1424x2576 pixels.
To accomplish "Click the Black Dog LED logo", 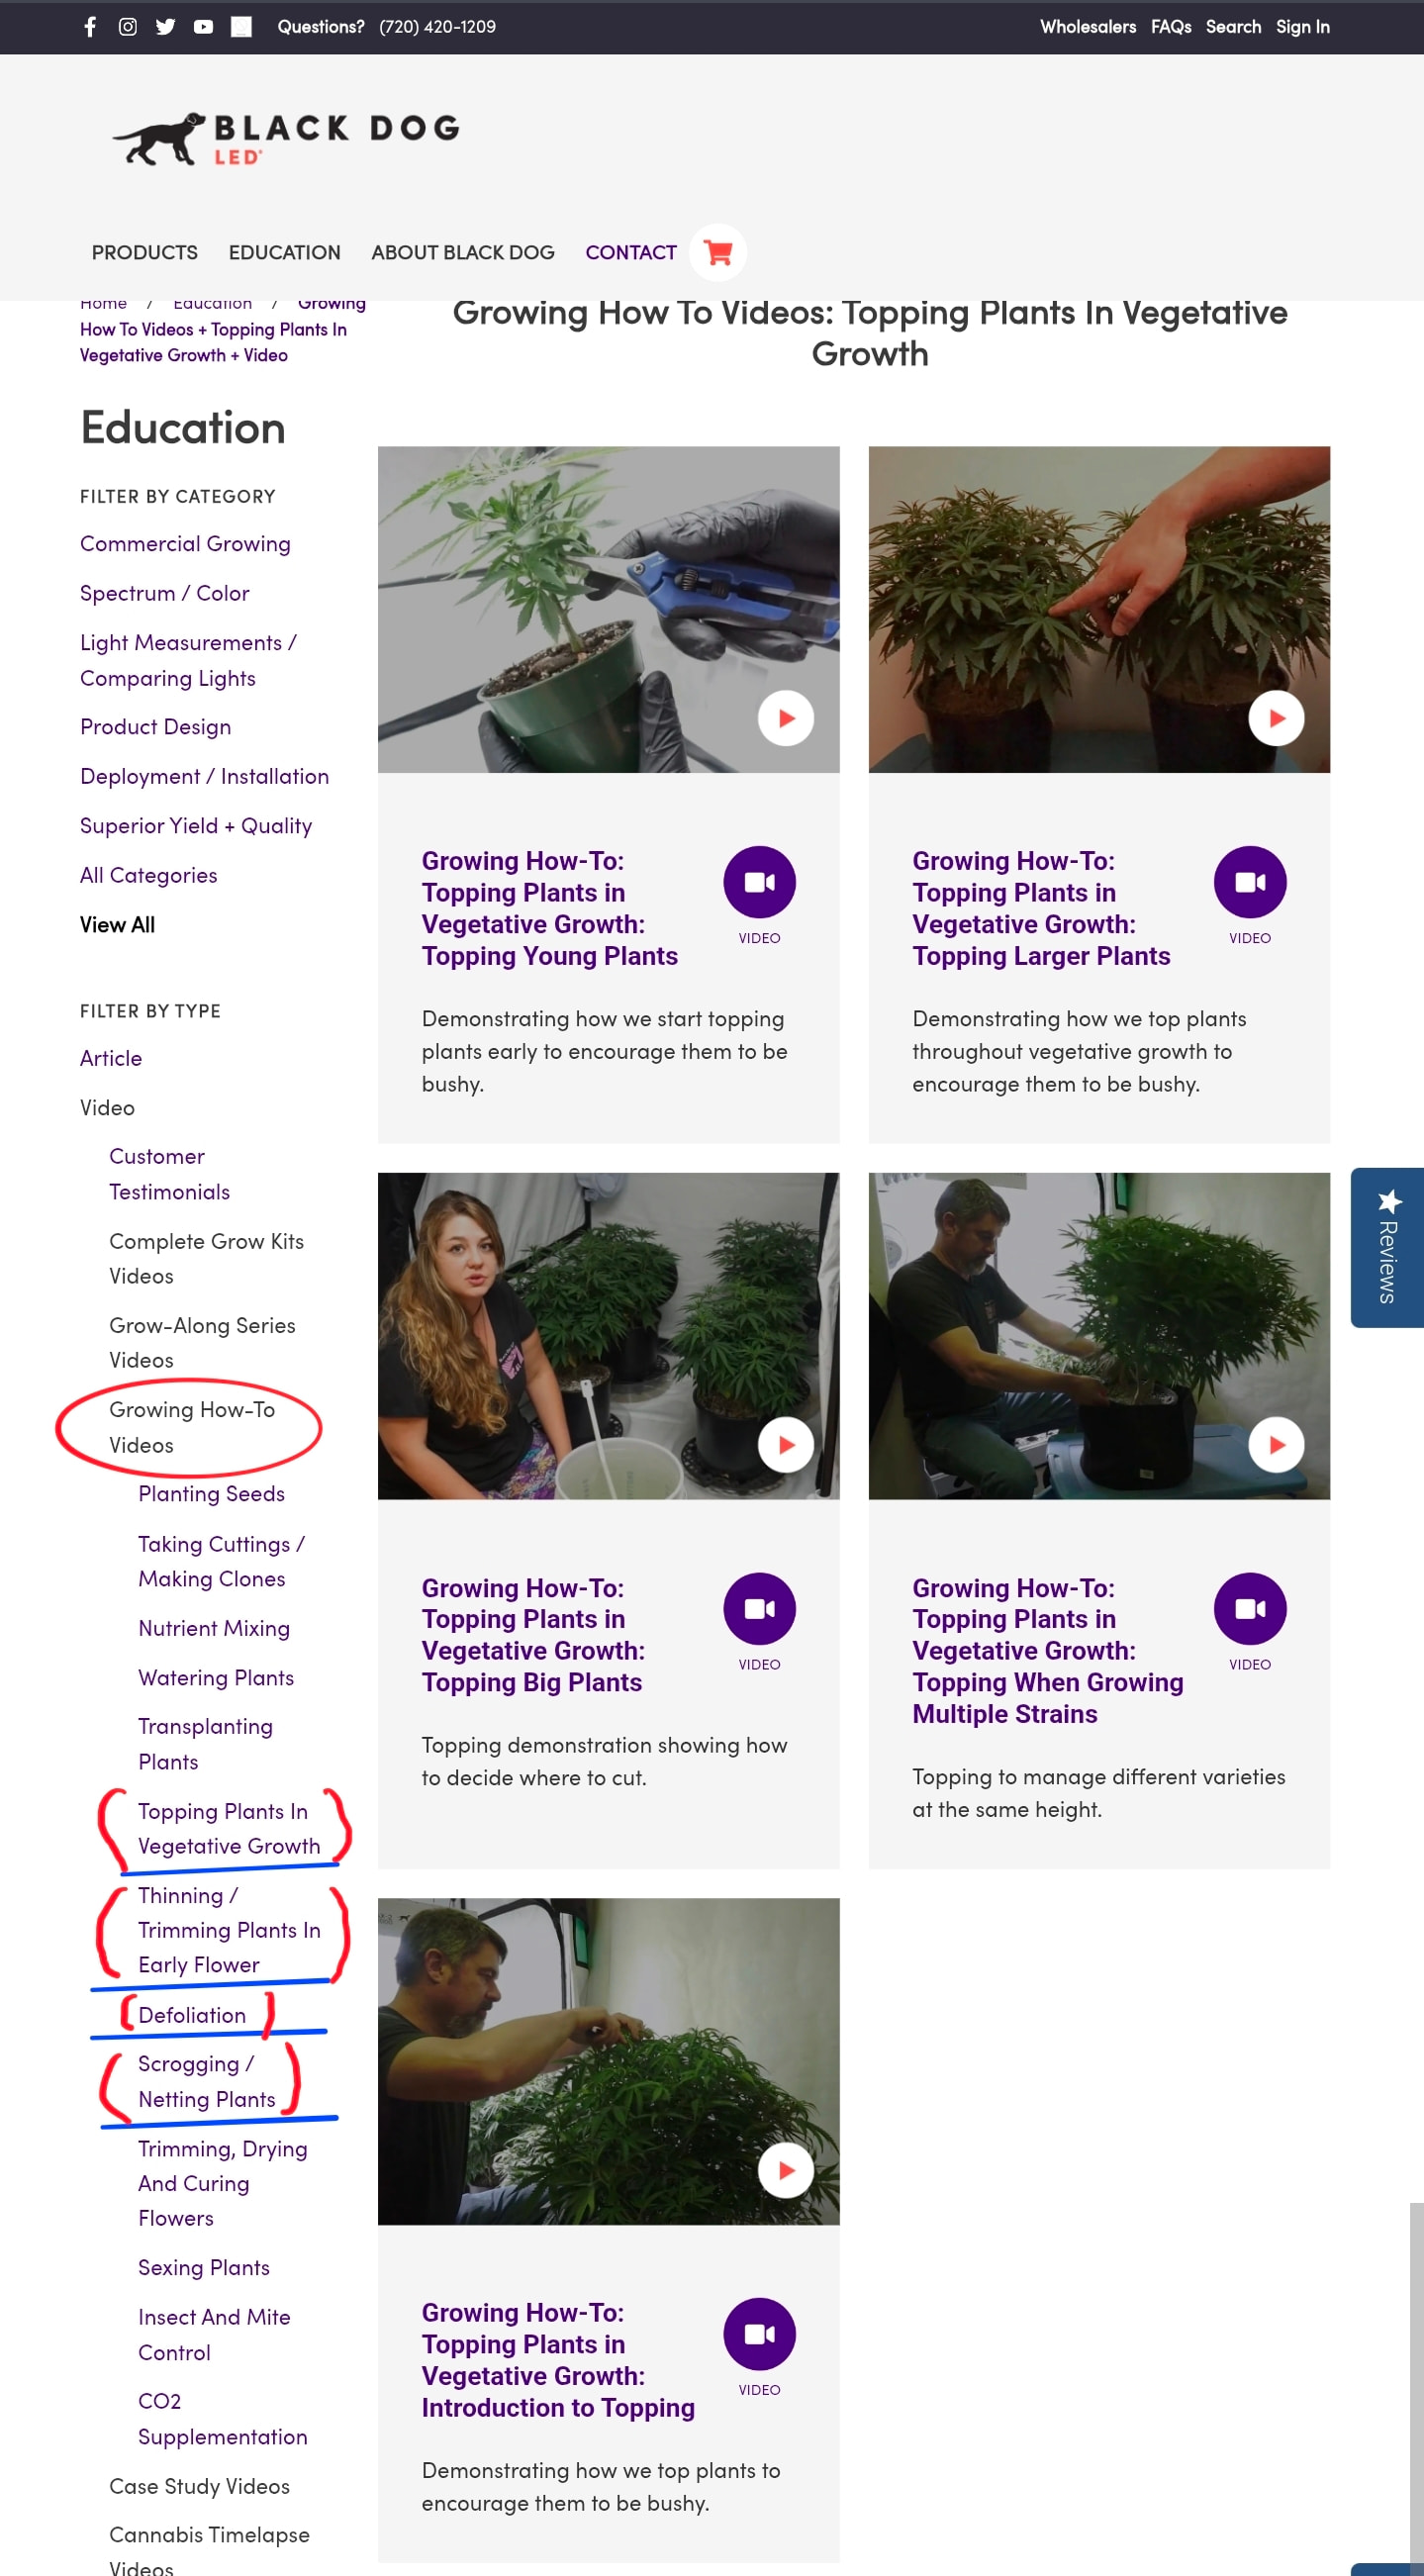I will coord(286,139).
